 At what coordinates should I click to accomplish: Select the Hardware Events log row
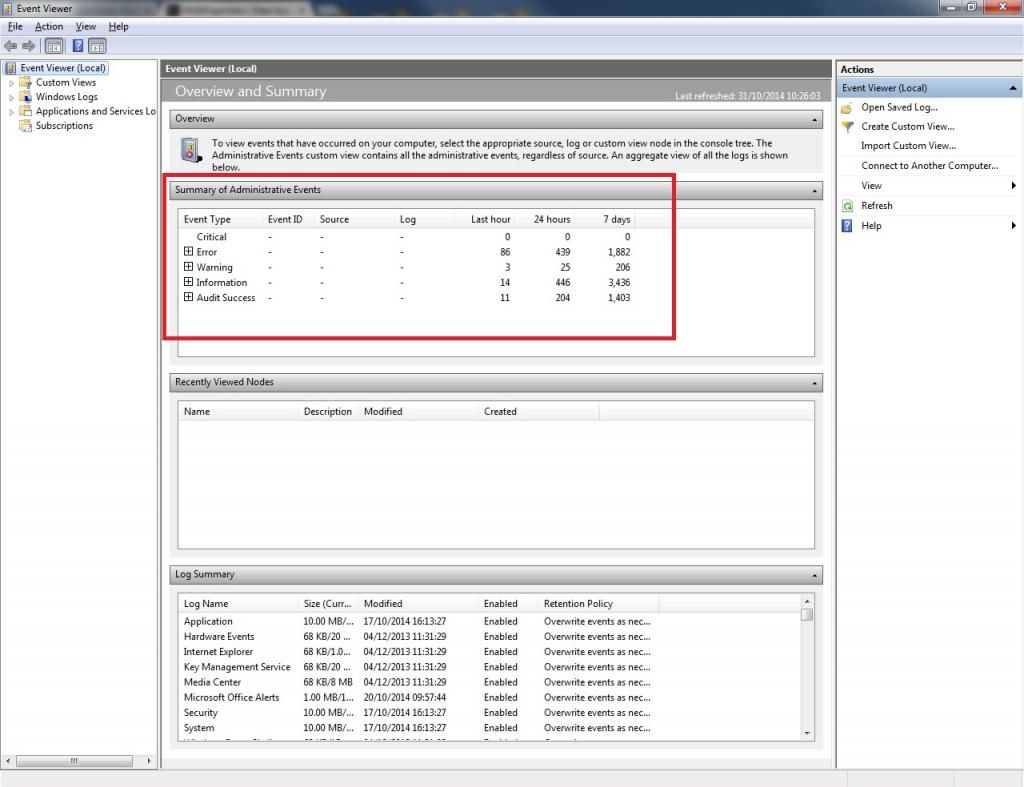[x=417, y=636]
